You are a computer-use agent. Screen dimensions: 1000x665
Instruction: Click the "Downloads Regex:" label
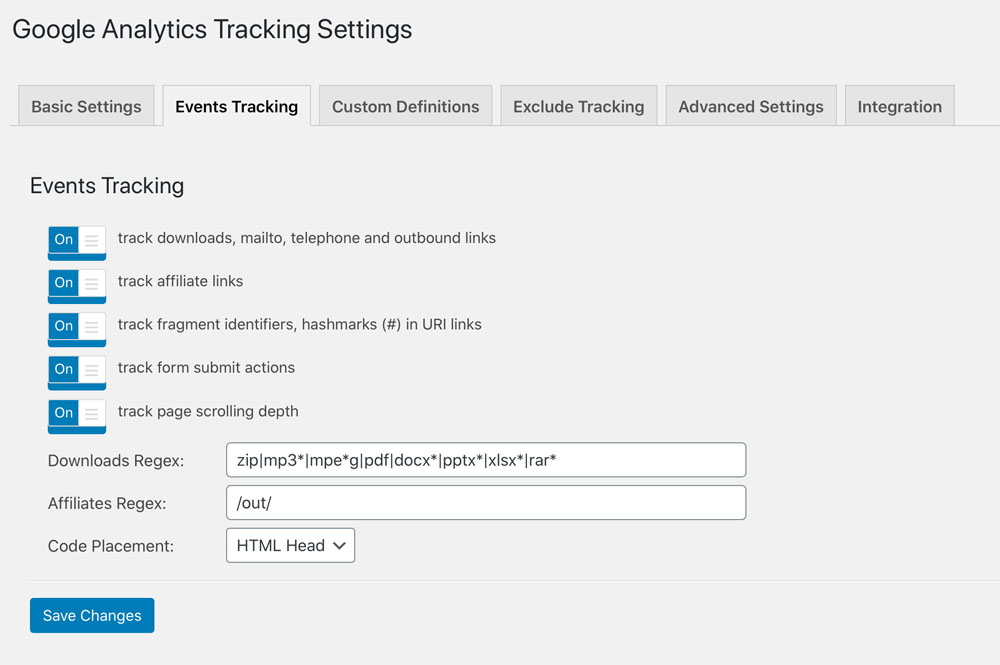coord(115,460)
